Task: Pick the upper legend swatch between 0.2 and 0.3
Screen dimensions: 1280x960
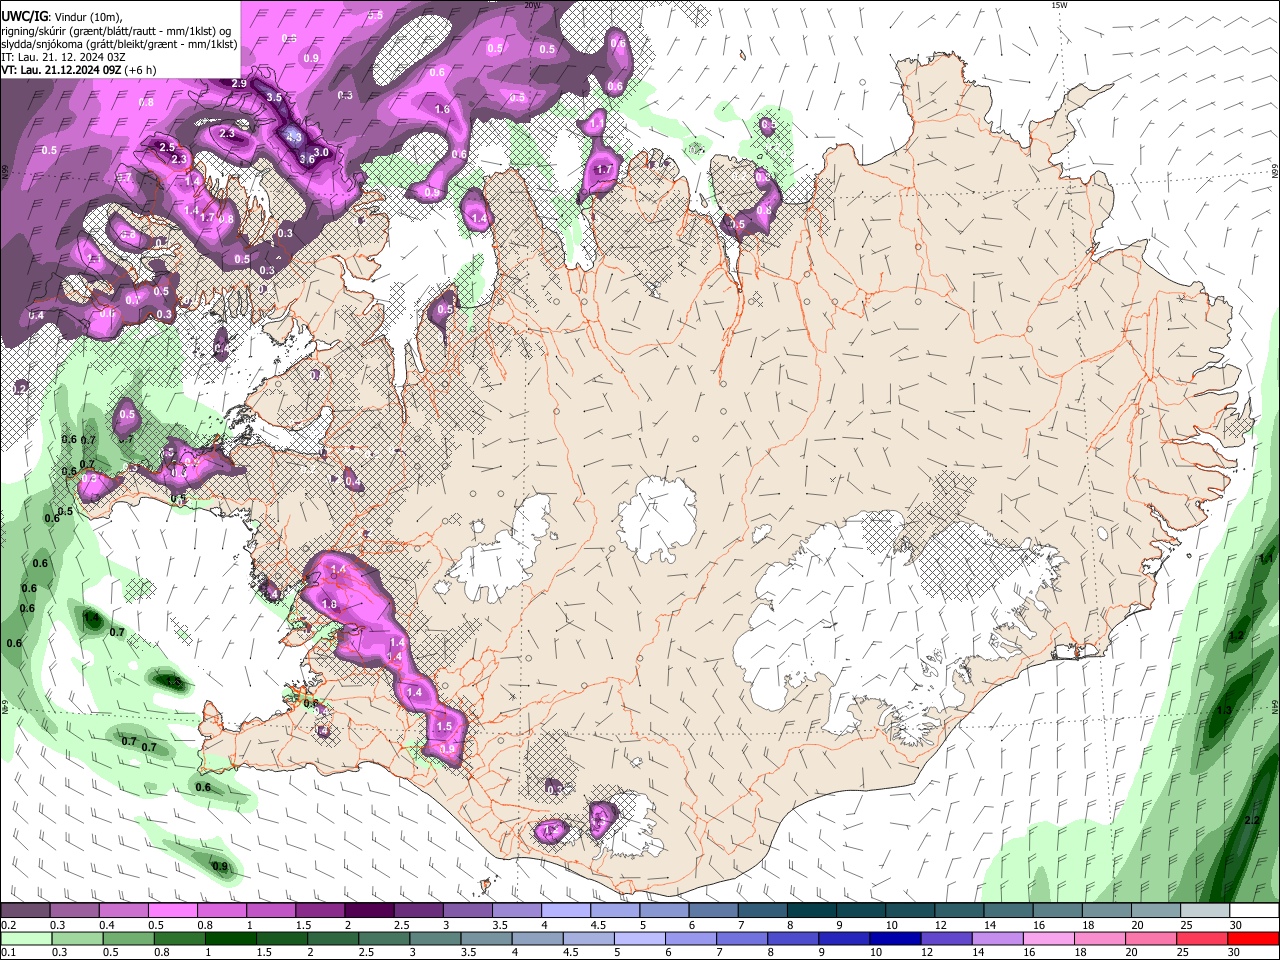Action: 25,910
